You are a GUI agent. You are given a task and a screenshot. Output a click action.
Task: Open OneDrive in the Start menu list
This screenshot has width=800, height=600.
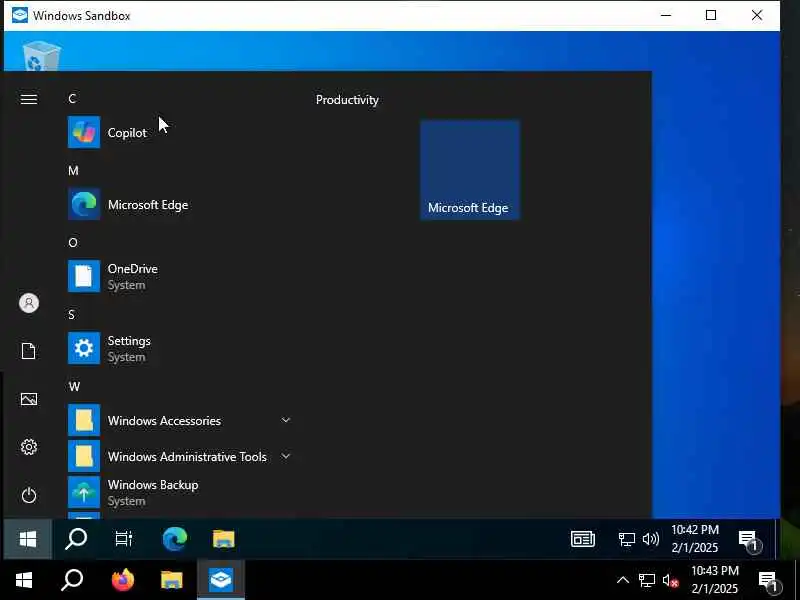[181, 277]
